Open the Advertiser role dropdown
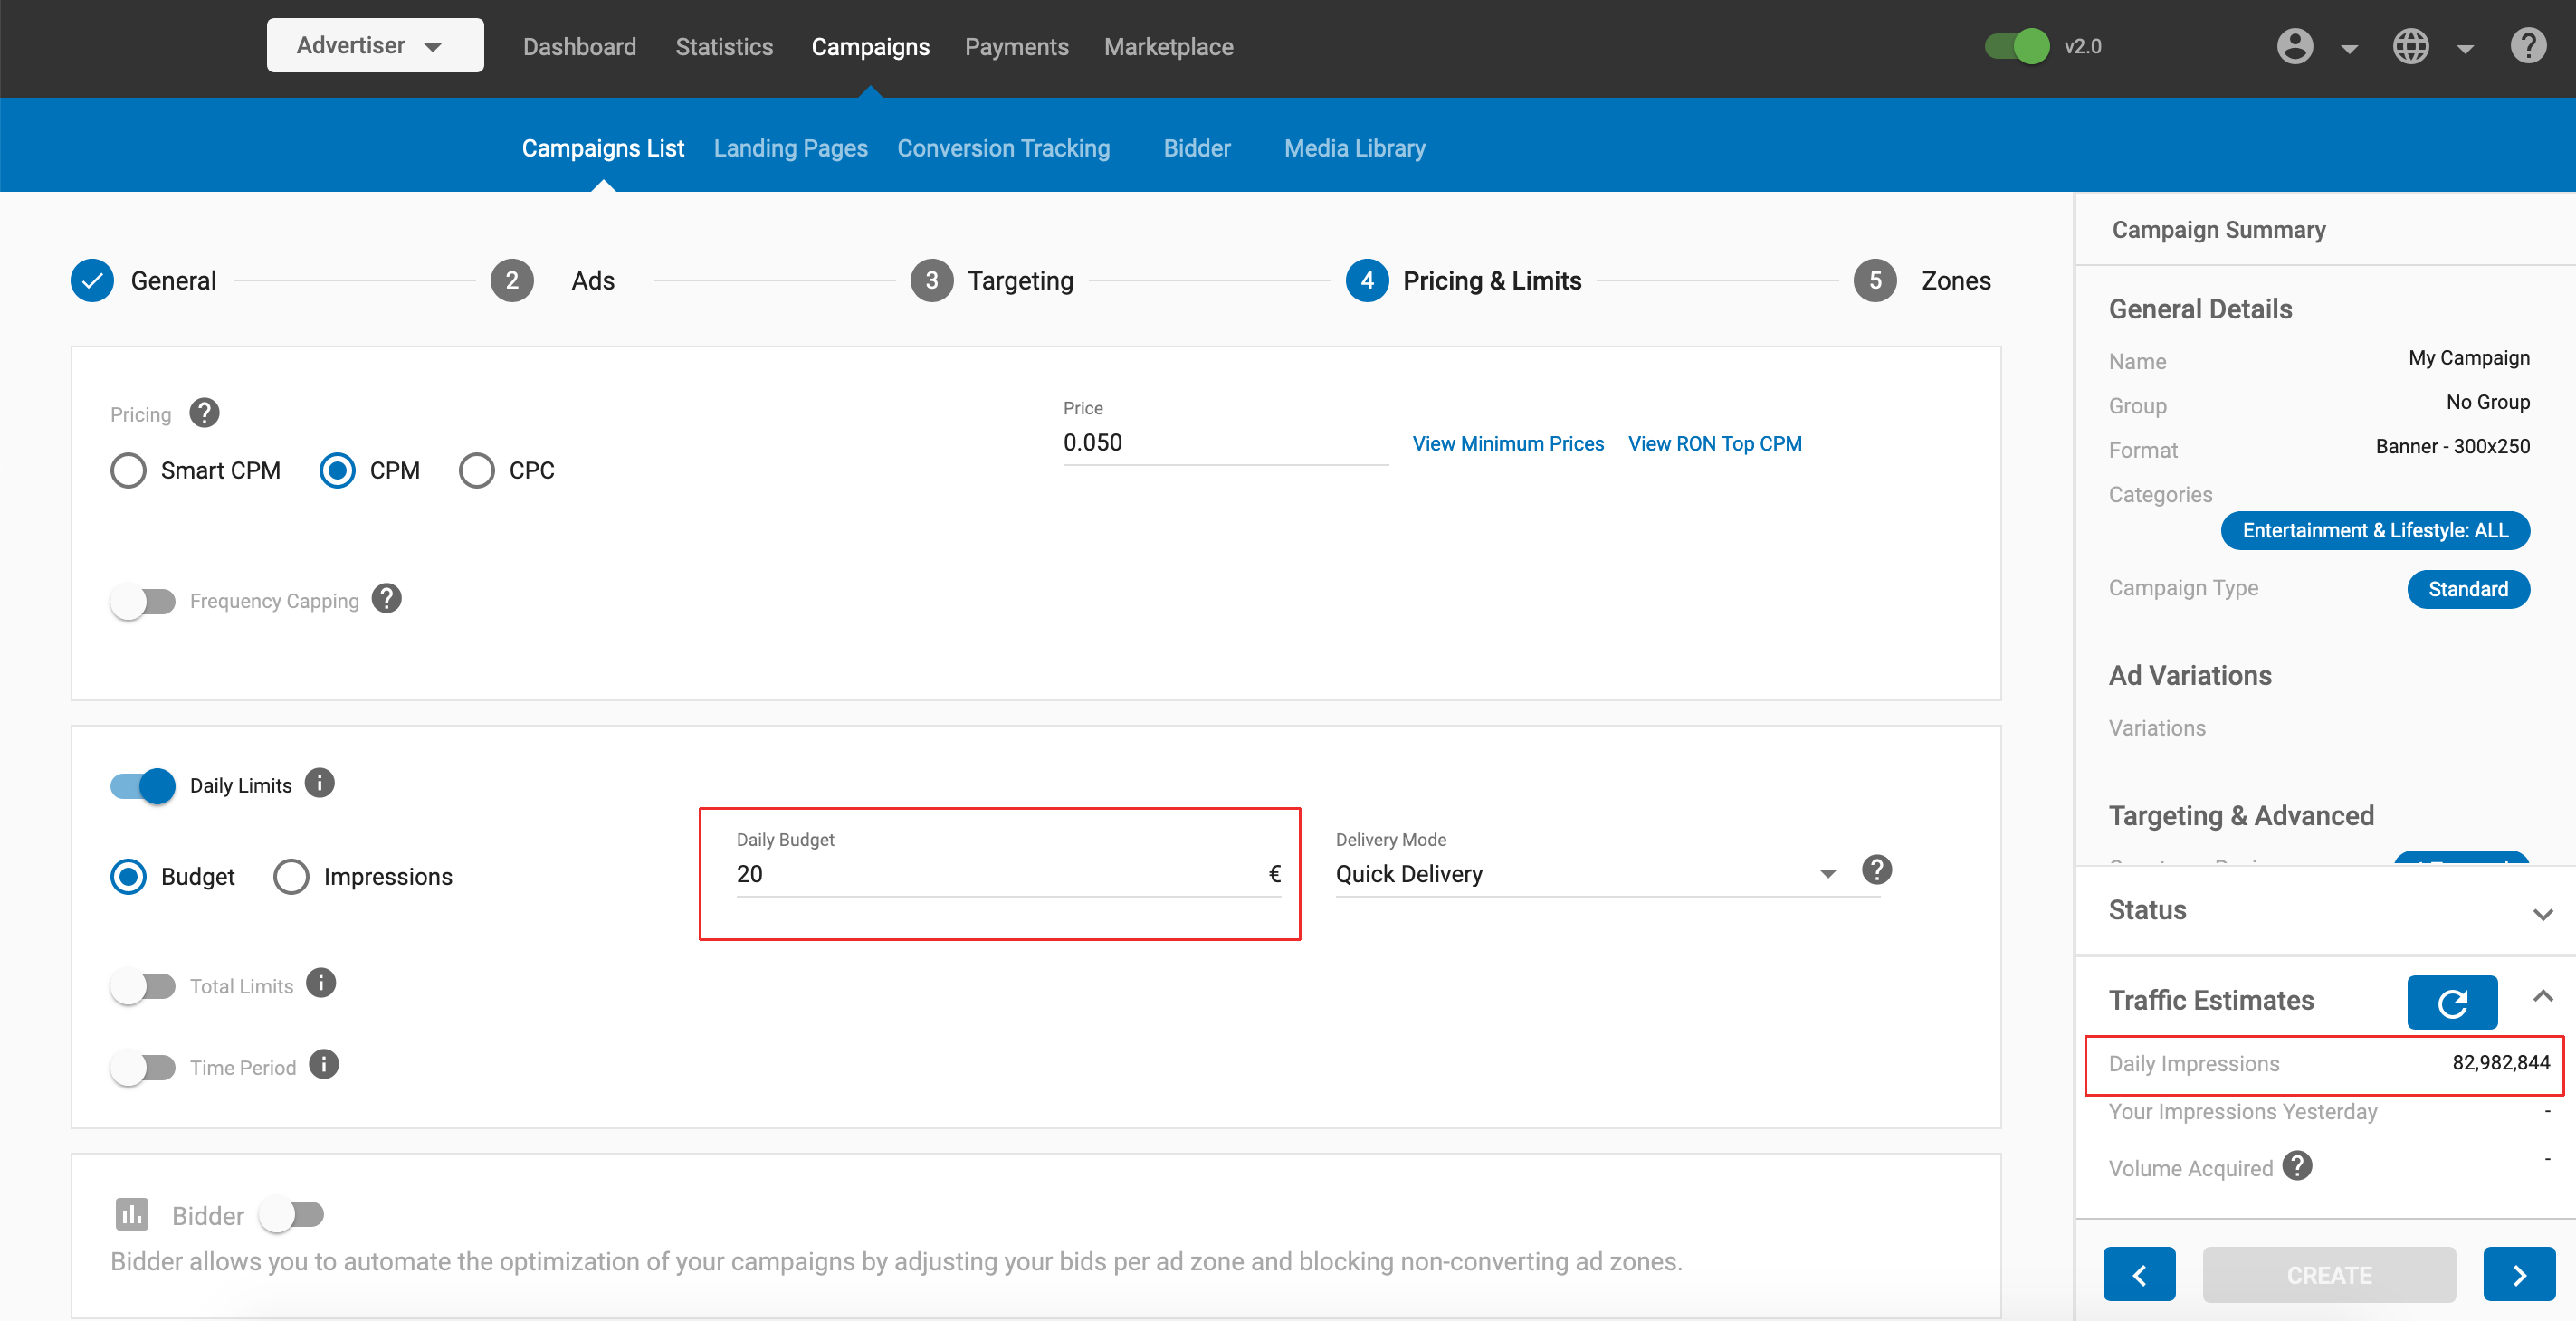2576x1321 pixels. pyautogui.click(x=374, y=46)
